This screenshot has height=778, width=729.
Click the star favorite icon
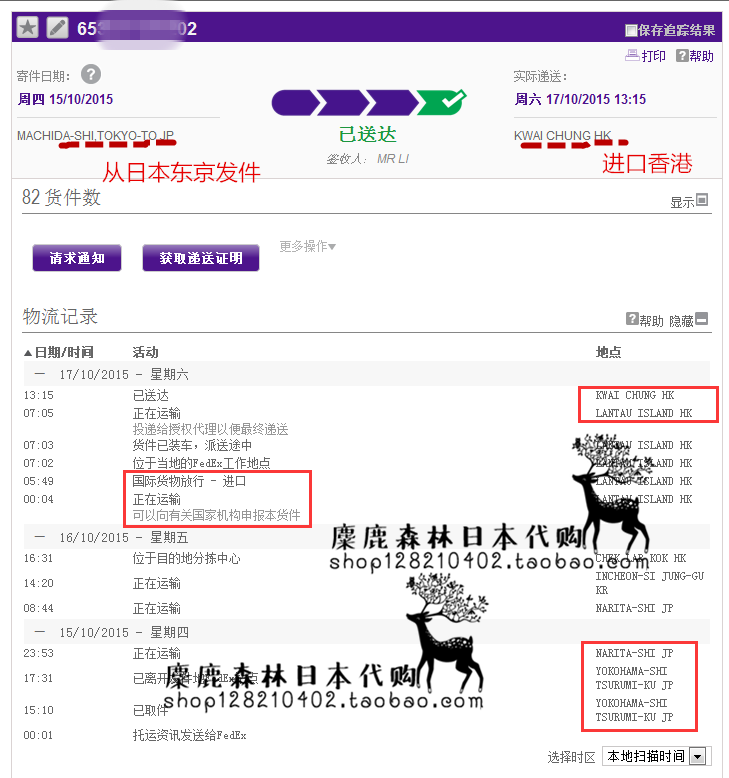coord(28,28)
